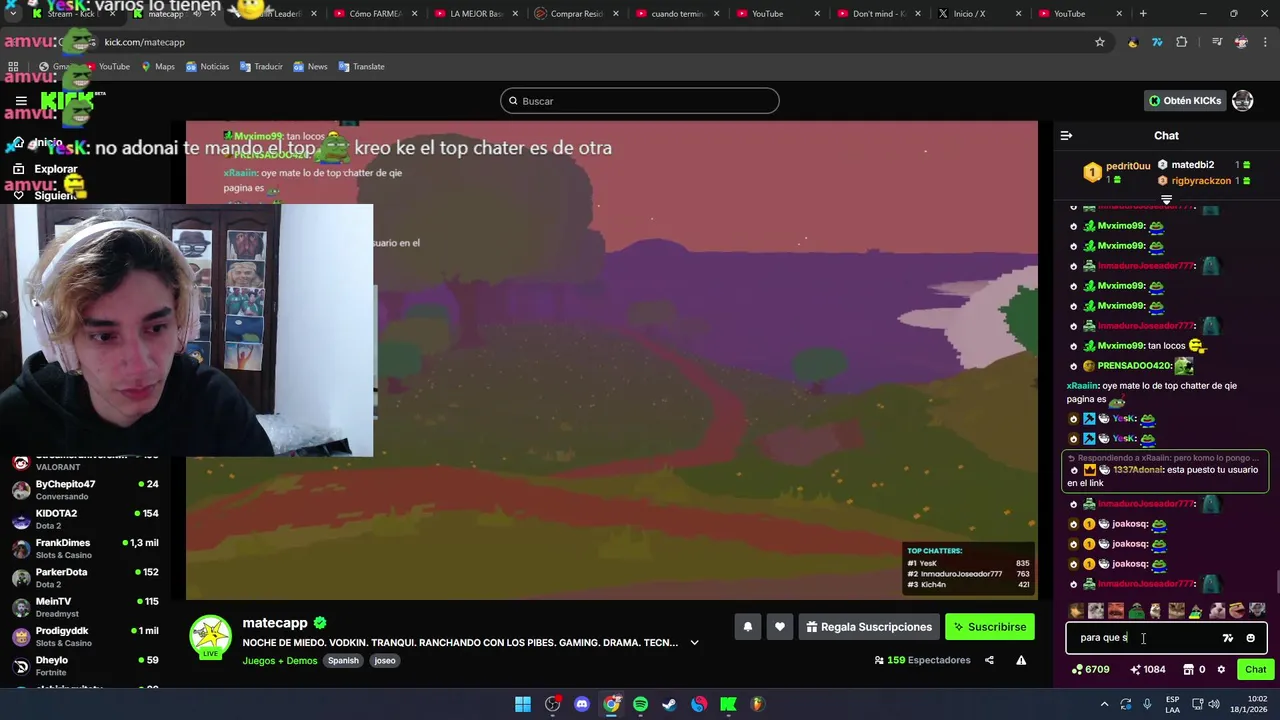Open Spotify from the taskbar

coord(640,704)
